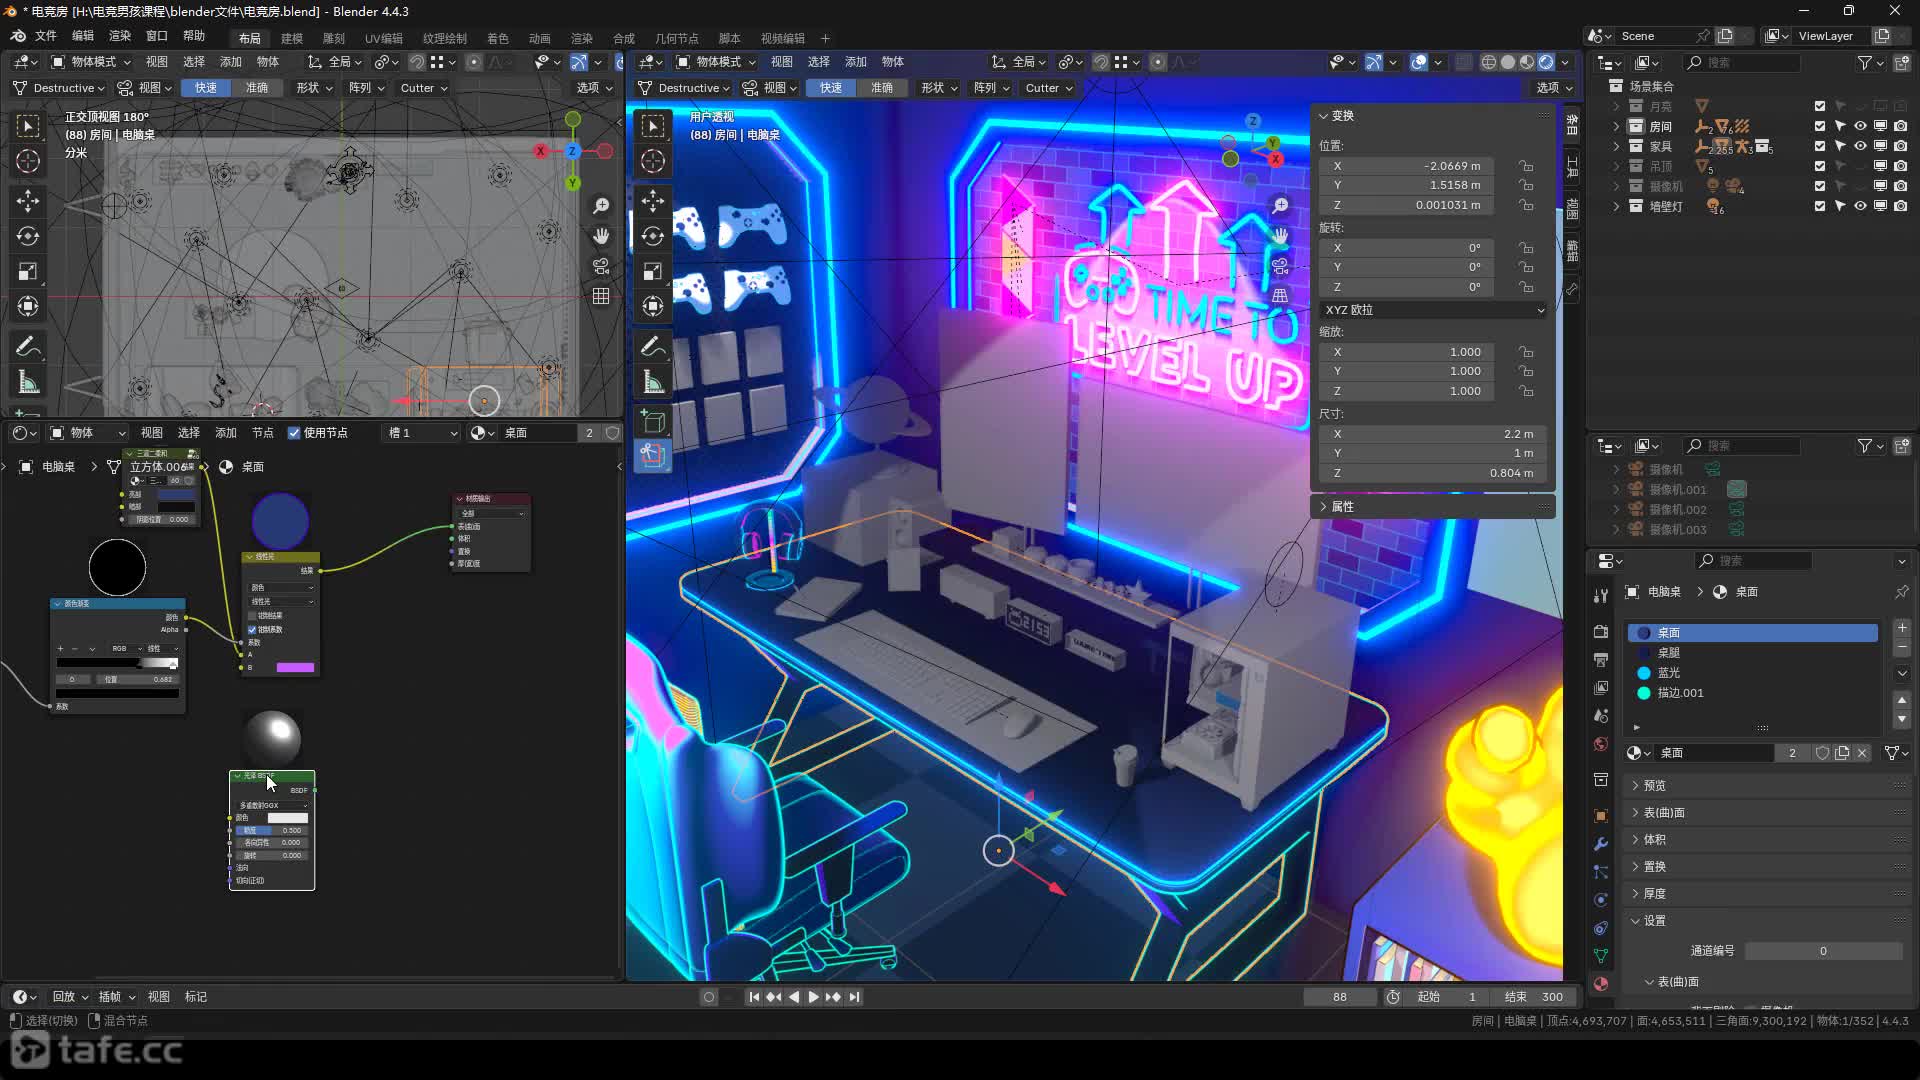Select the Annotate tool in right viewport
Screen dimensions: 1920x1080
pos(653,346)
